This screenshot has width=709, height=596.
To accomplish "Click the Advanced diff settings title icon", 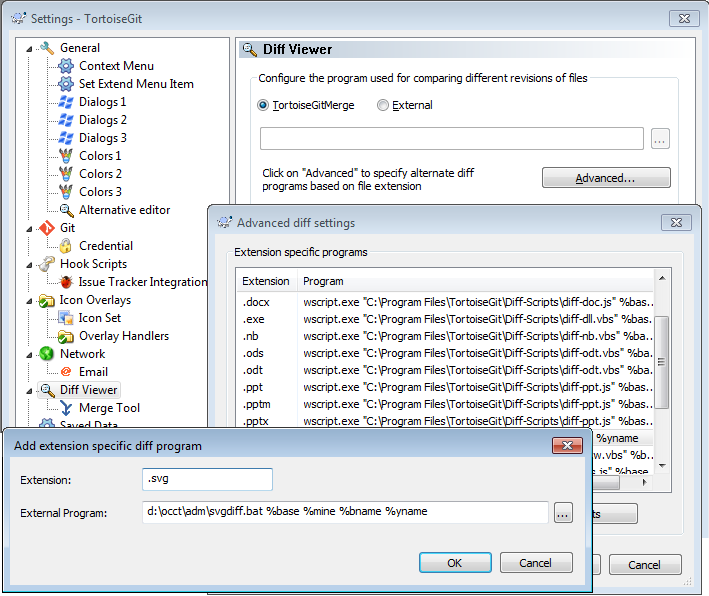I will click(x=224, y=222).
